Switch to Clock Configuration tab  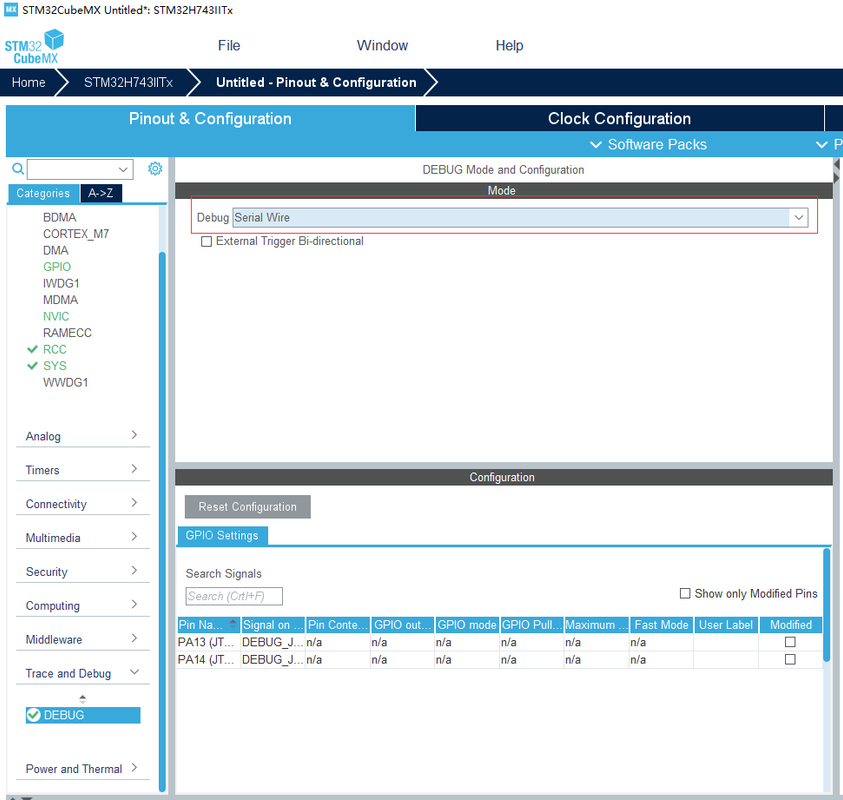pyautogui.click(x=619, y=118)
